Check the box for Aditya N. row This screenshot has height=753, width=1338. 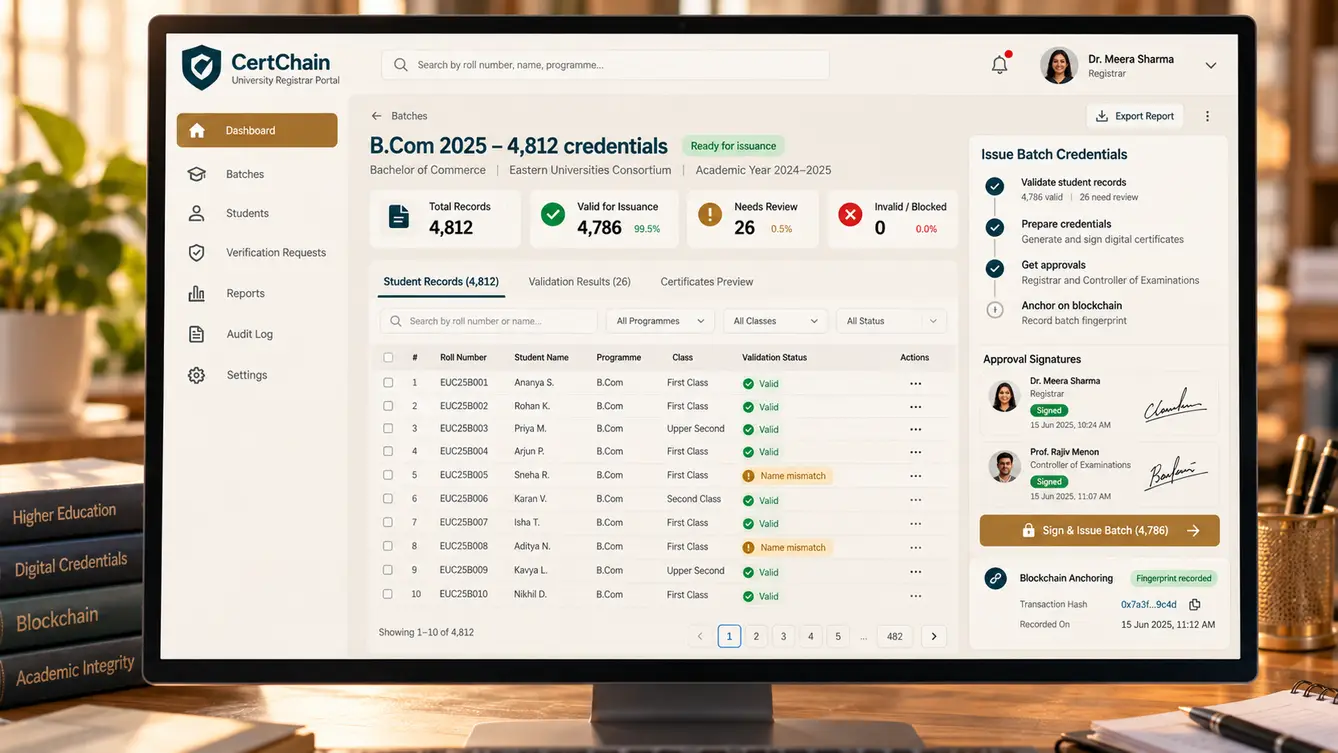(x=388, y=546)
